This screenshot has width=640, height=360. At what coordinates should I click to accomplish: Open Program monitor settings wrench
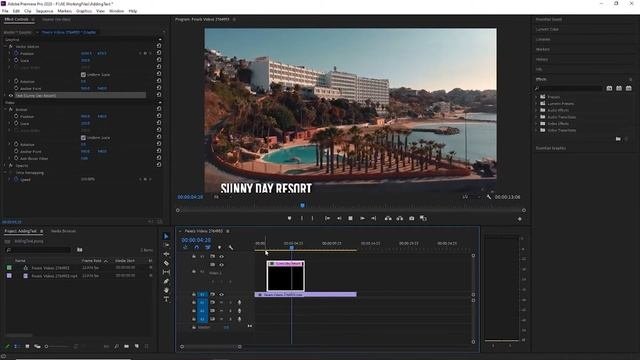tap(489, 197)
